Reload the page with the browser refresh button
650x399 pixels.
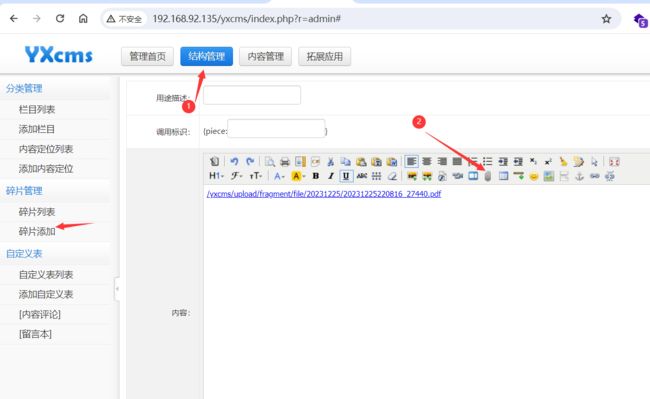[x=60, y=18]
